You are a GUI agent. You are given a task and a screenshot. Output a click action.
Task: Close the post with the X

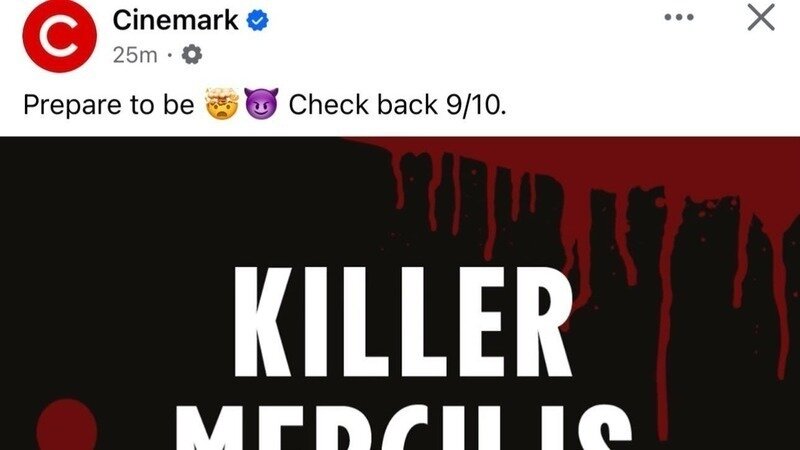761,17
